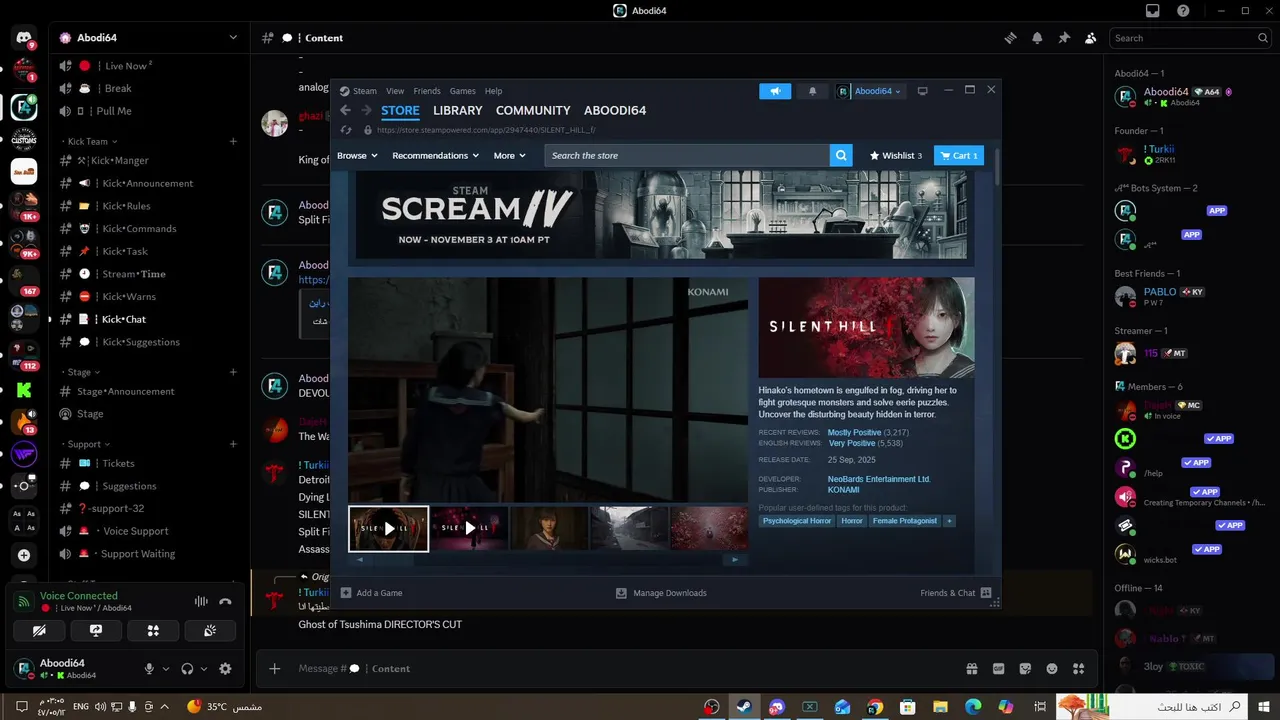Open Microsoft Edge from Windows taskbar
Image resolution: width=1280 pixels, height=720 pixels.
[x=973, y=707]
